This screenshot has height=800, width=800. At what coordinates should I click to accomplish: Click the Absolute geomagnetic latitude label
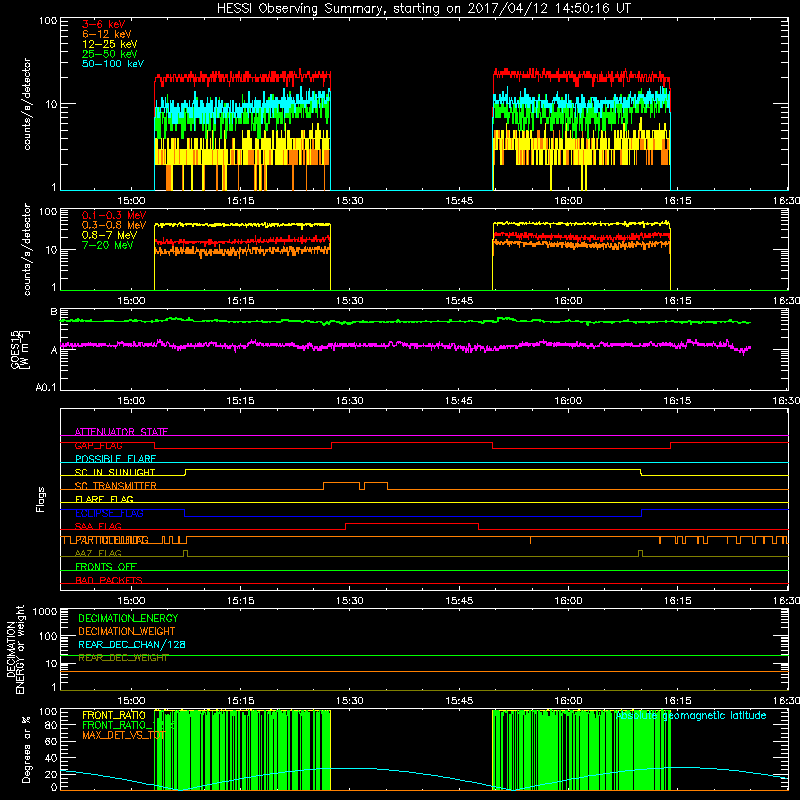[691, 715]
